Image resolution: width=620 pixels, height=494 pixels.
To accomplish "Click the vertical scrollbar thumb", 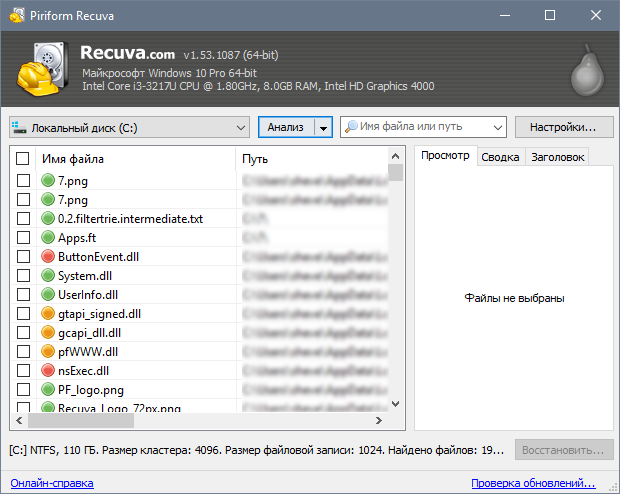I will pos(395,172).
